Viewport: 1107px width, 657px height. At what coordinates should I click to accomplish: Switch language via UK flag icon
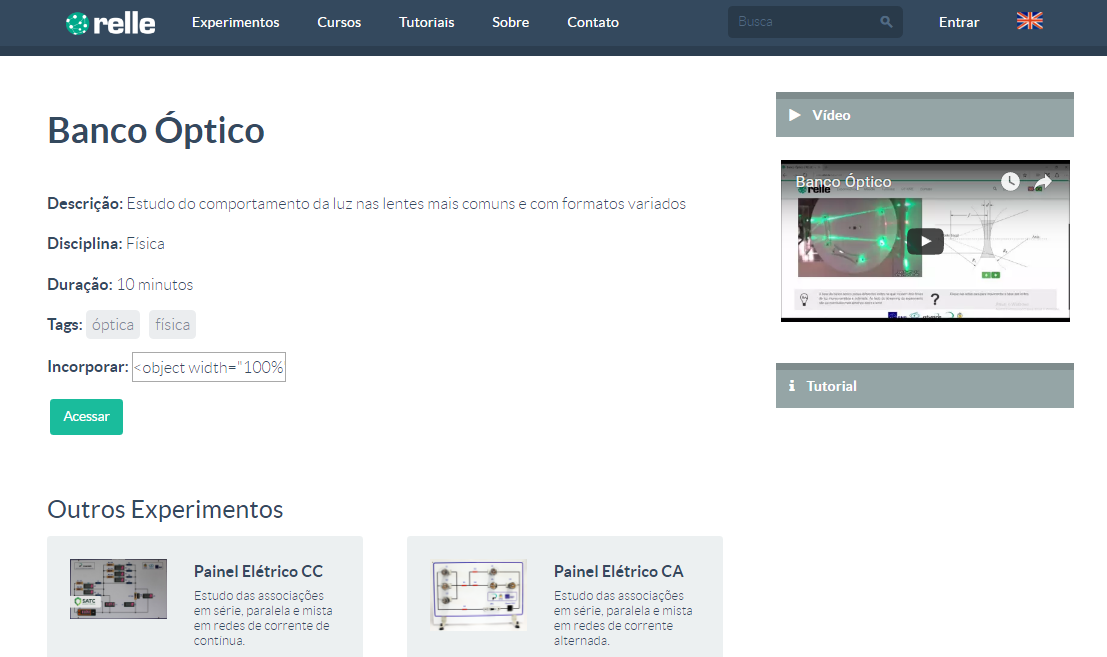pos(1029,21)
